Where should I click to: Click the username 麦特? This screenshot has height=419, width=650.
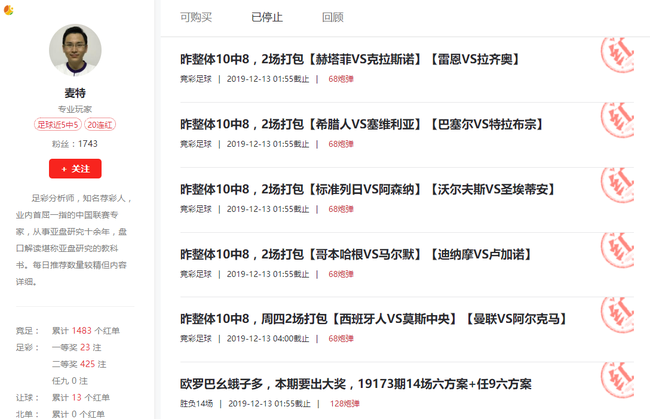(x=75, y=93)
